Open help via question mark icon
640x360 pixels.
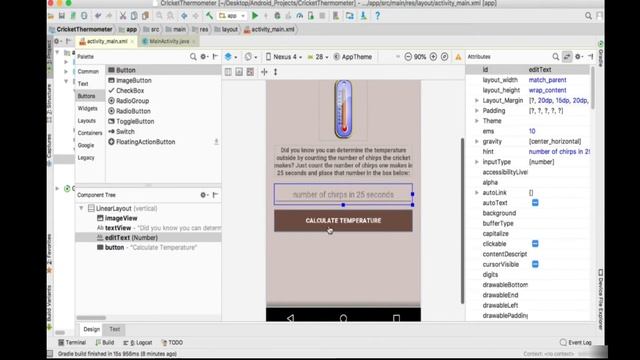[x=378, y=16]
